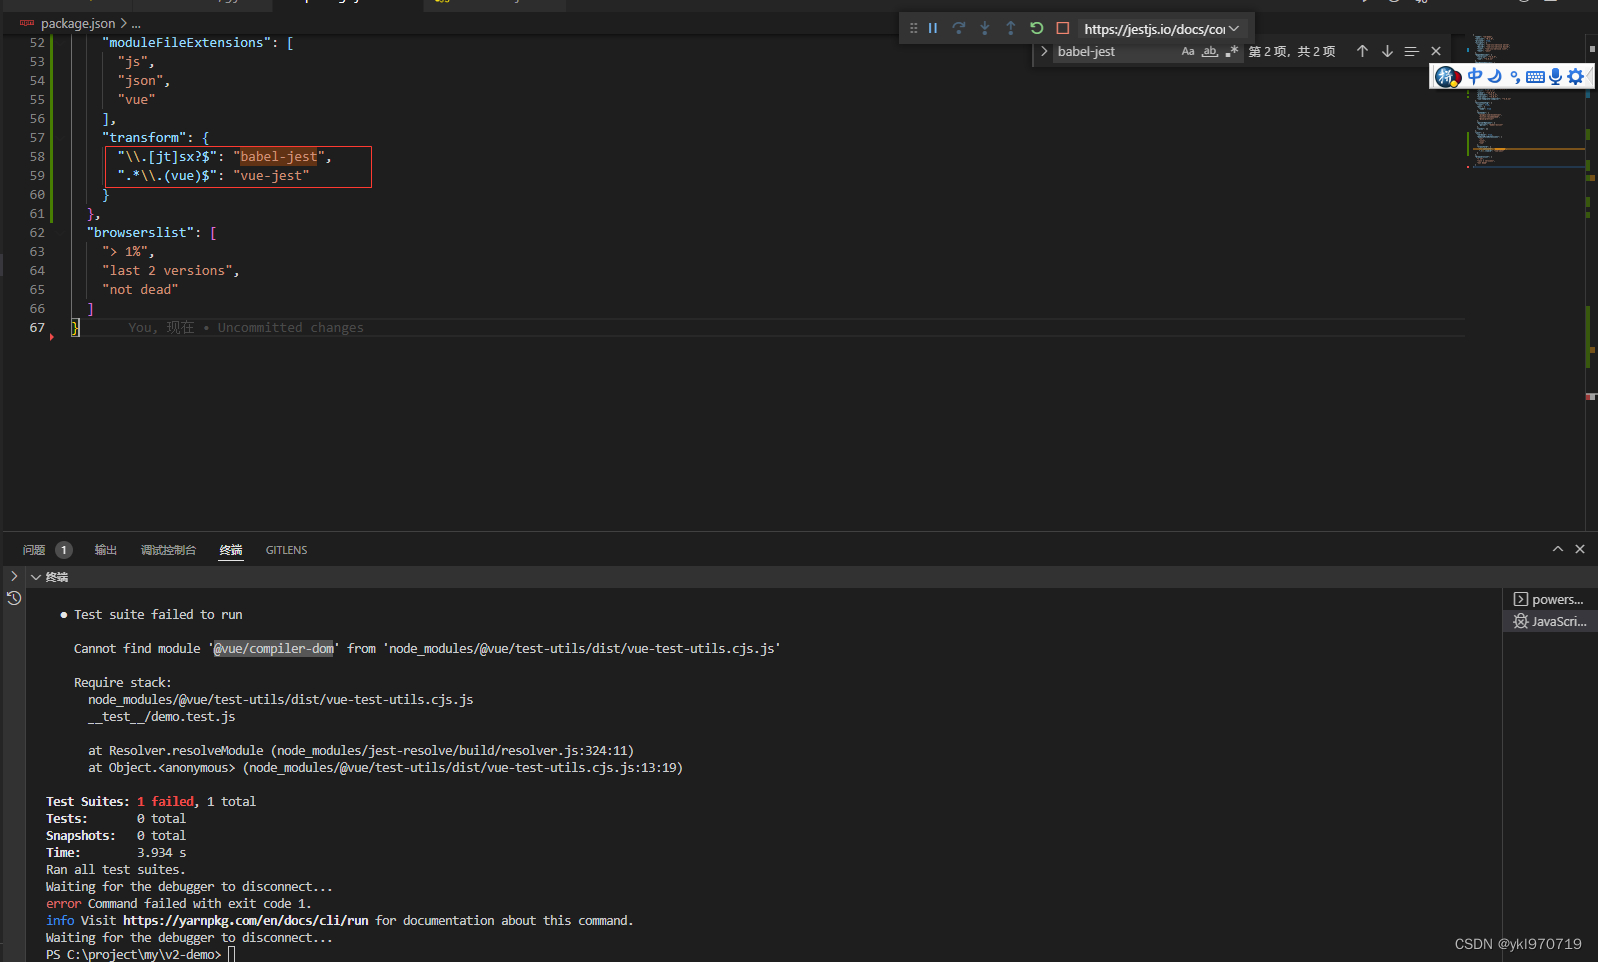Click the terminal prompt C:\project\my\v2-demo

click(x=133, y=954)
